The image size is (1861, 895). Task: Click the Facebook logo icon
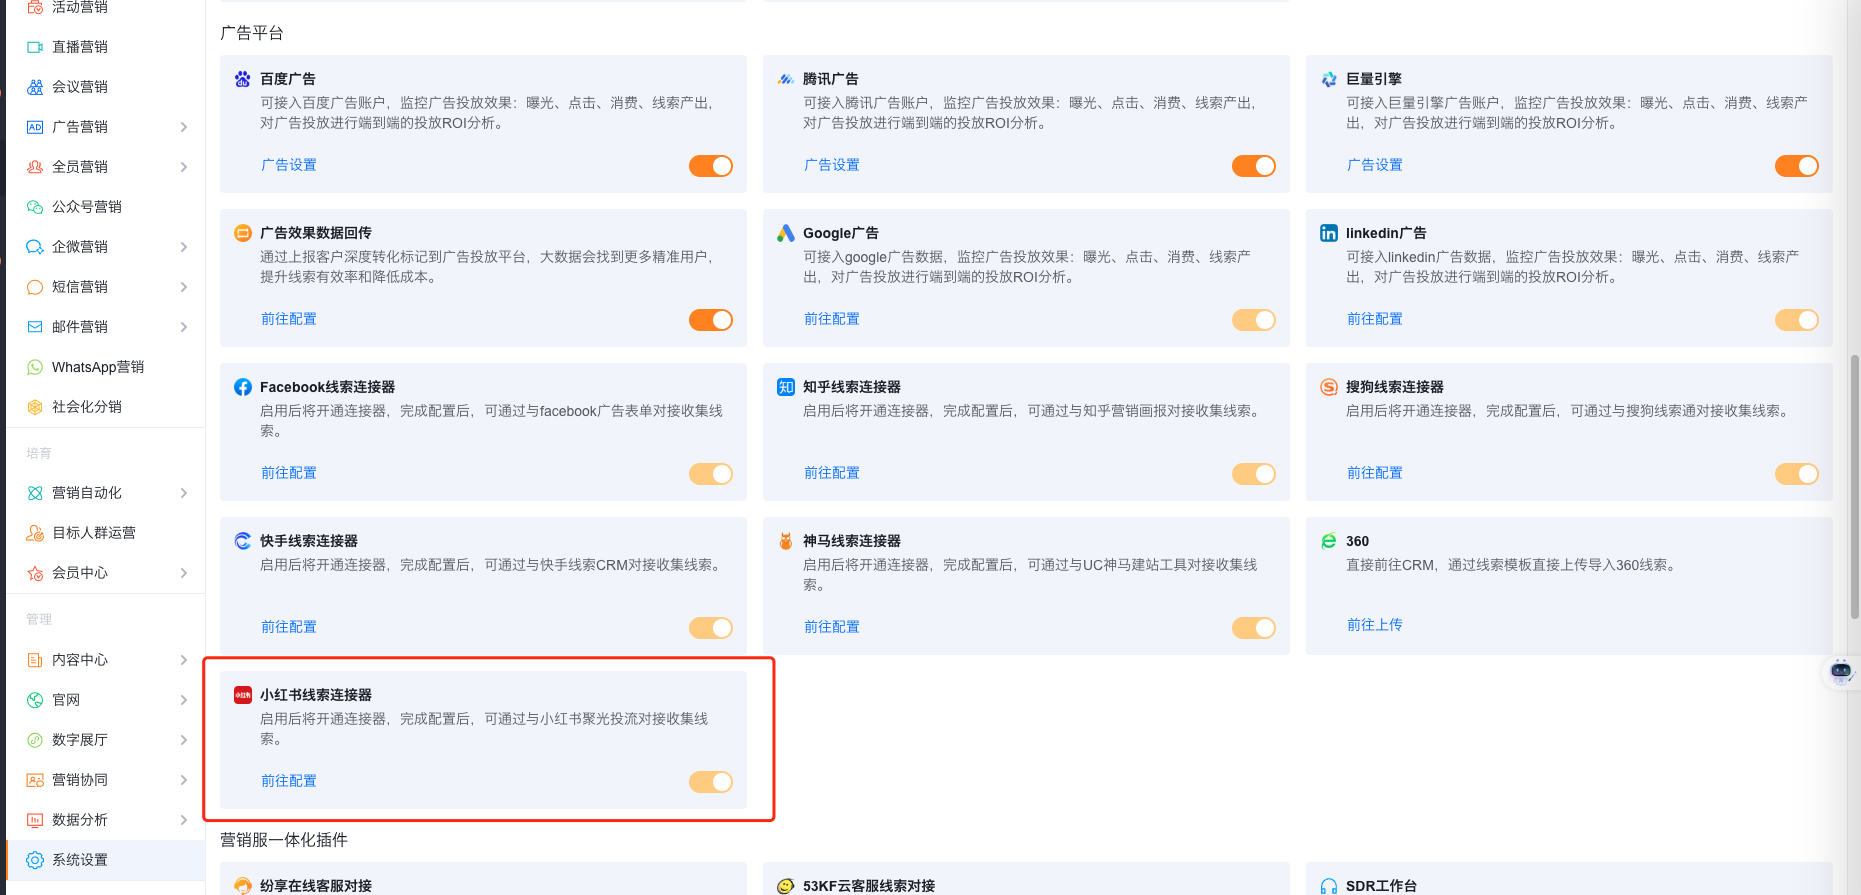pos(242,387)
